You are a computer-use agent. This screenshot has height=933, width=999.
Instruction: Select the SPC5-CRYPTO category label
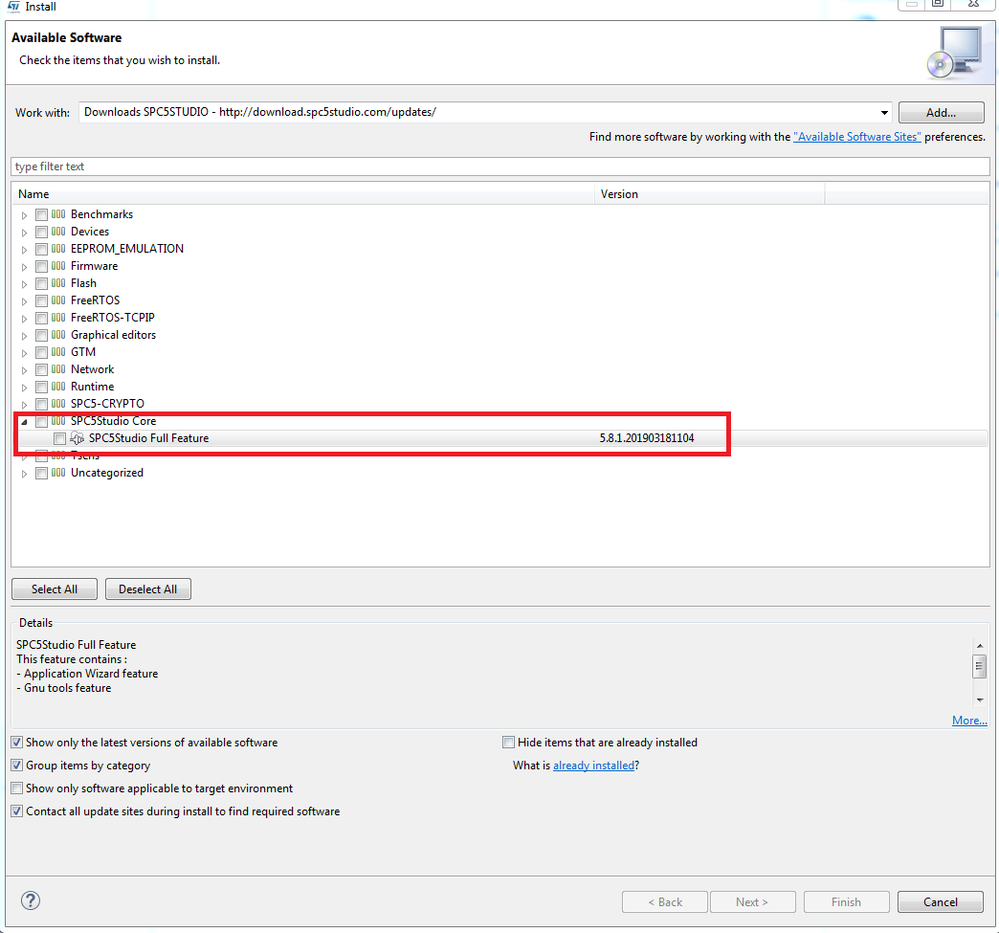click(108, 403)
